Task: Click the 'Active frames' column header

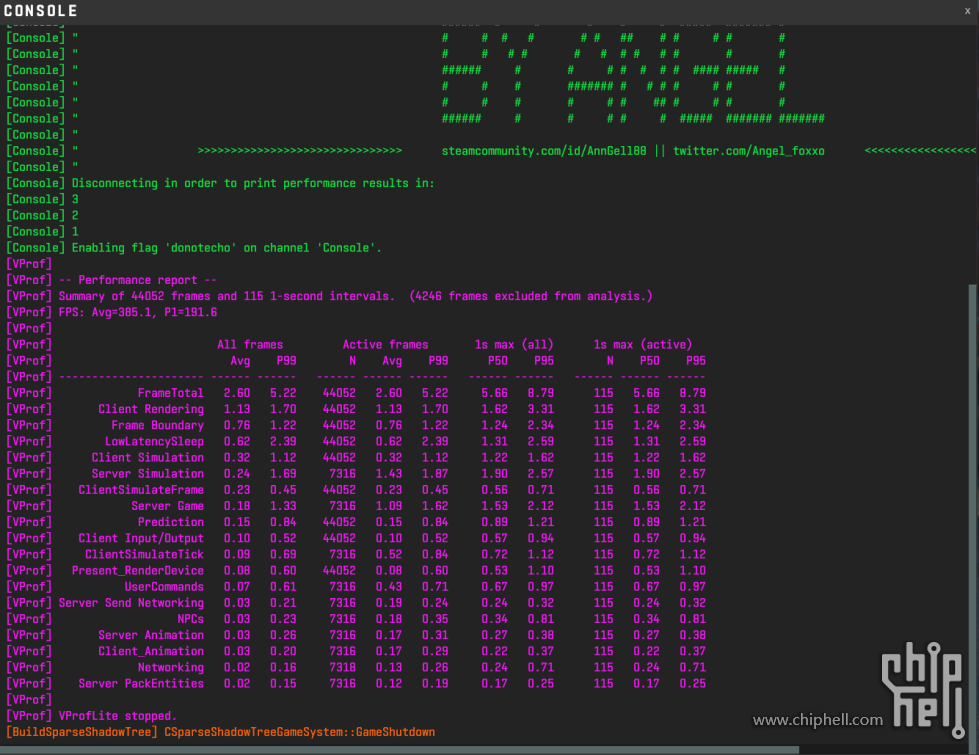Action: click(x=385, y=345)
